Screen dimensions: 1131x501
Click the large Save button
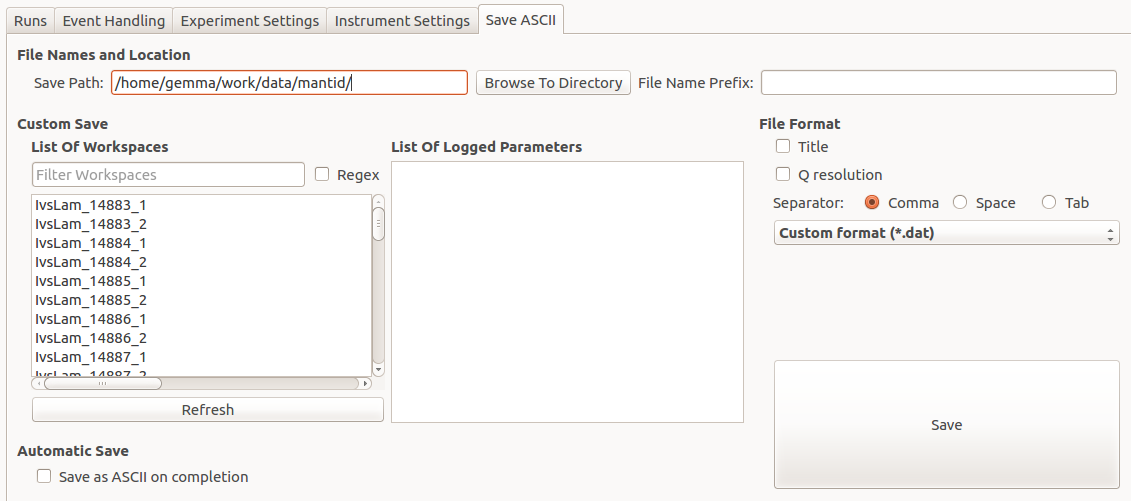[946, 425]
